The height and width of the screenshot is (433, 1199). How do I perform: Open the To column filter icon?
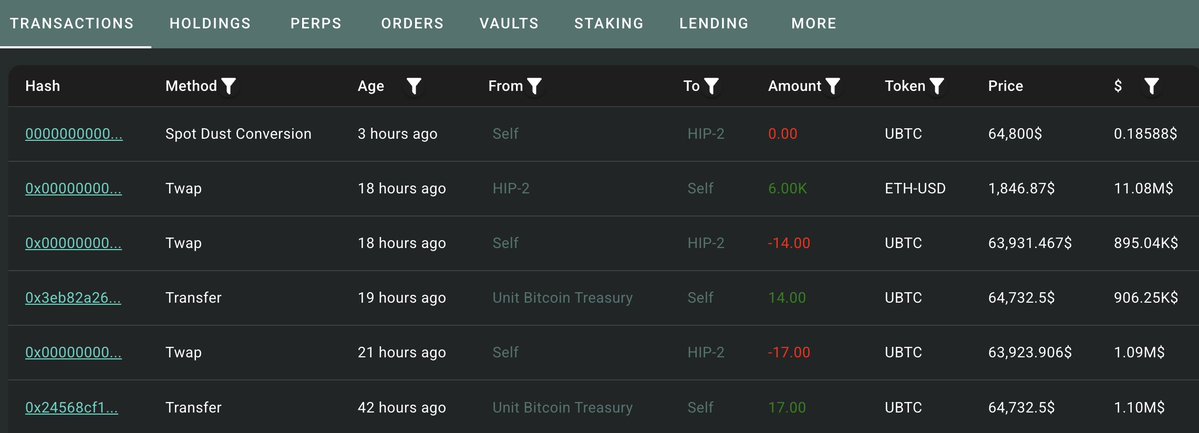(x=711, y=86)
